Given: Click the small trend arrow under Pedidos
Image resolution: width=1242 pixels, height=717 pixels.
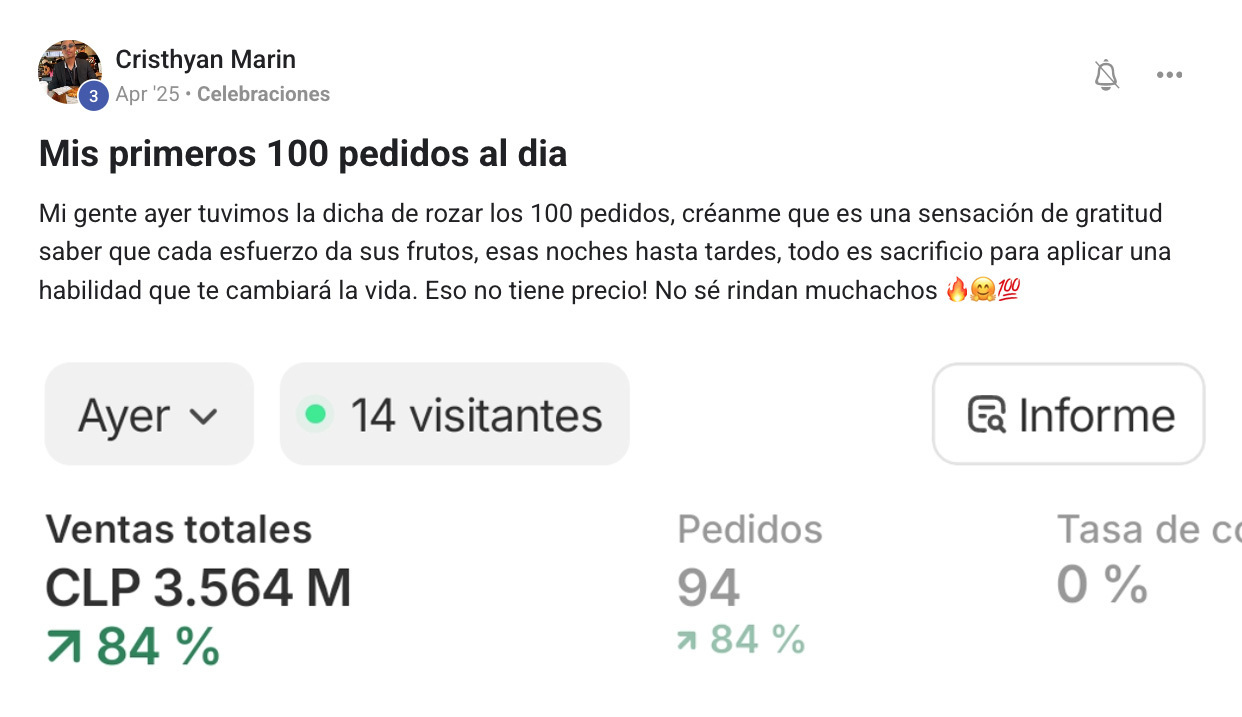Looking at the screenshot, I should point(686,640).
